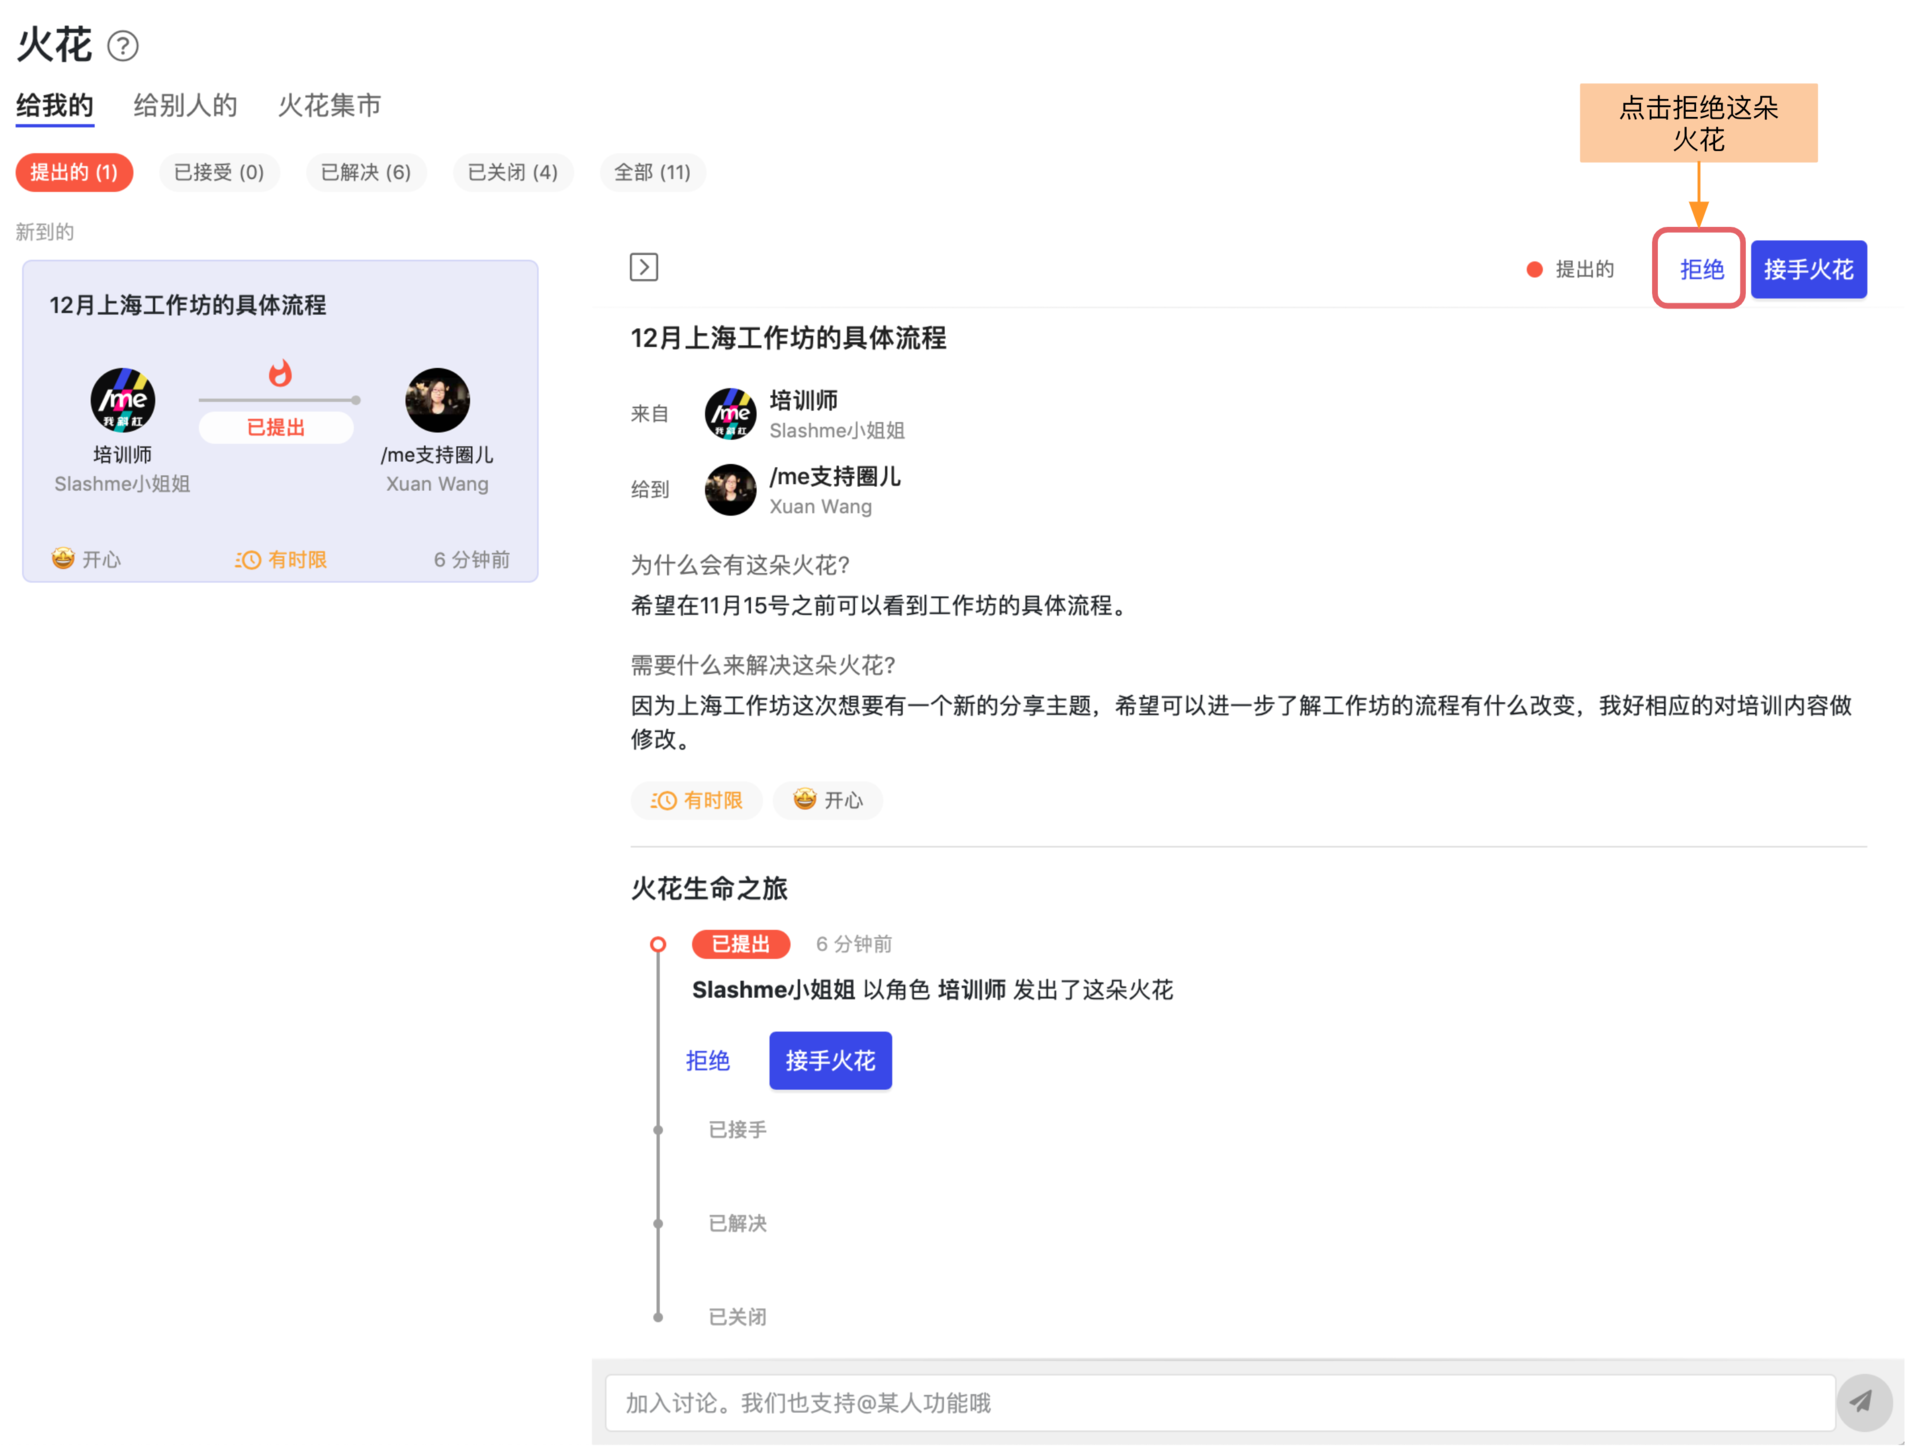Click 培训师 avatar in the spark card
The height and width of the screenshot is (1455, 1920).
click(123, 400)
